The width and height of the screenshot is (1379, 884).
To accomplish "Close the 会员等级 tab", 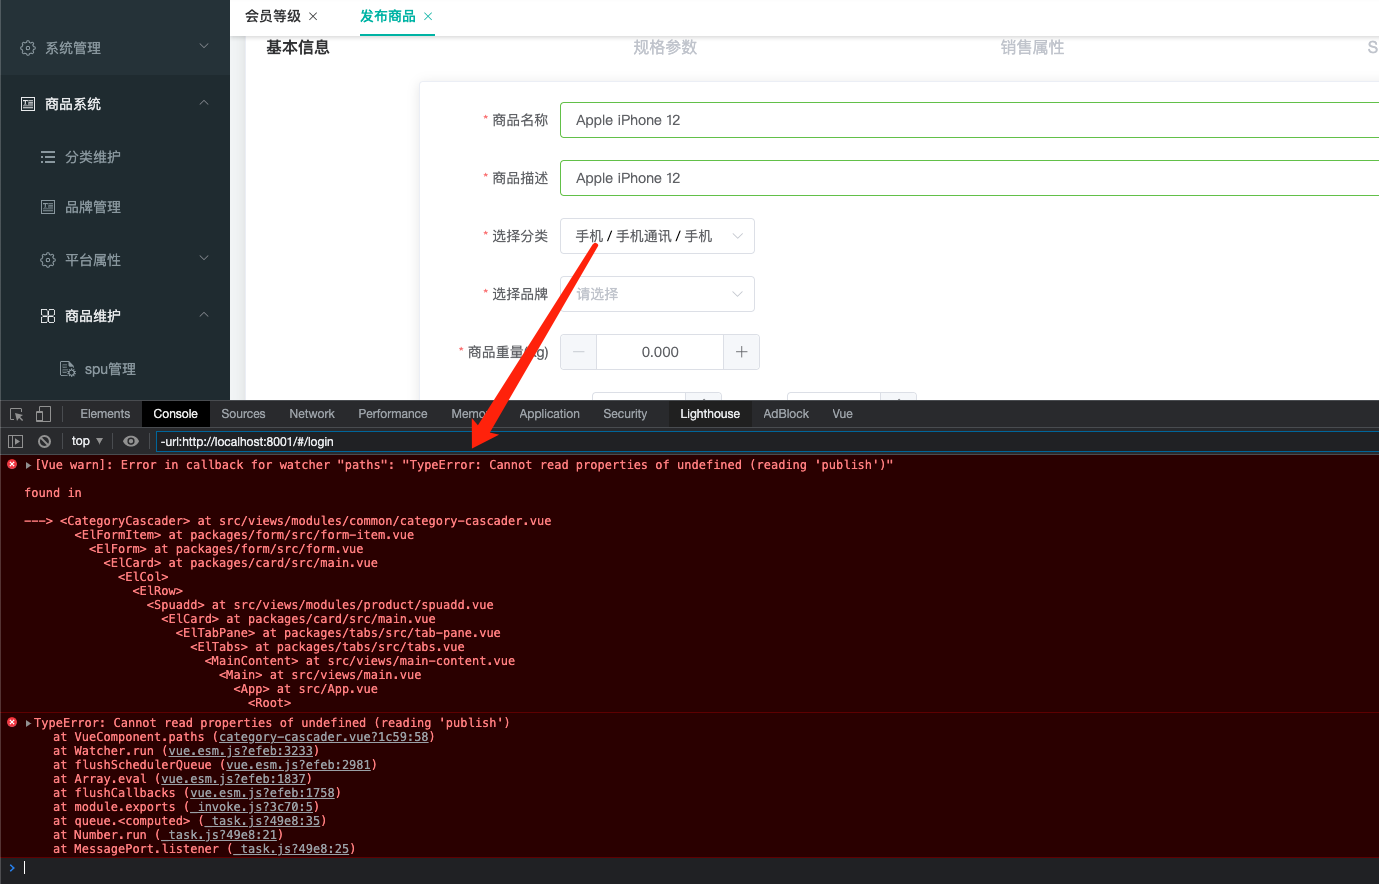I will 313,16.
